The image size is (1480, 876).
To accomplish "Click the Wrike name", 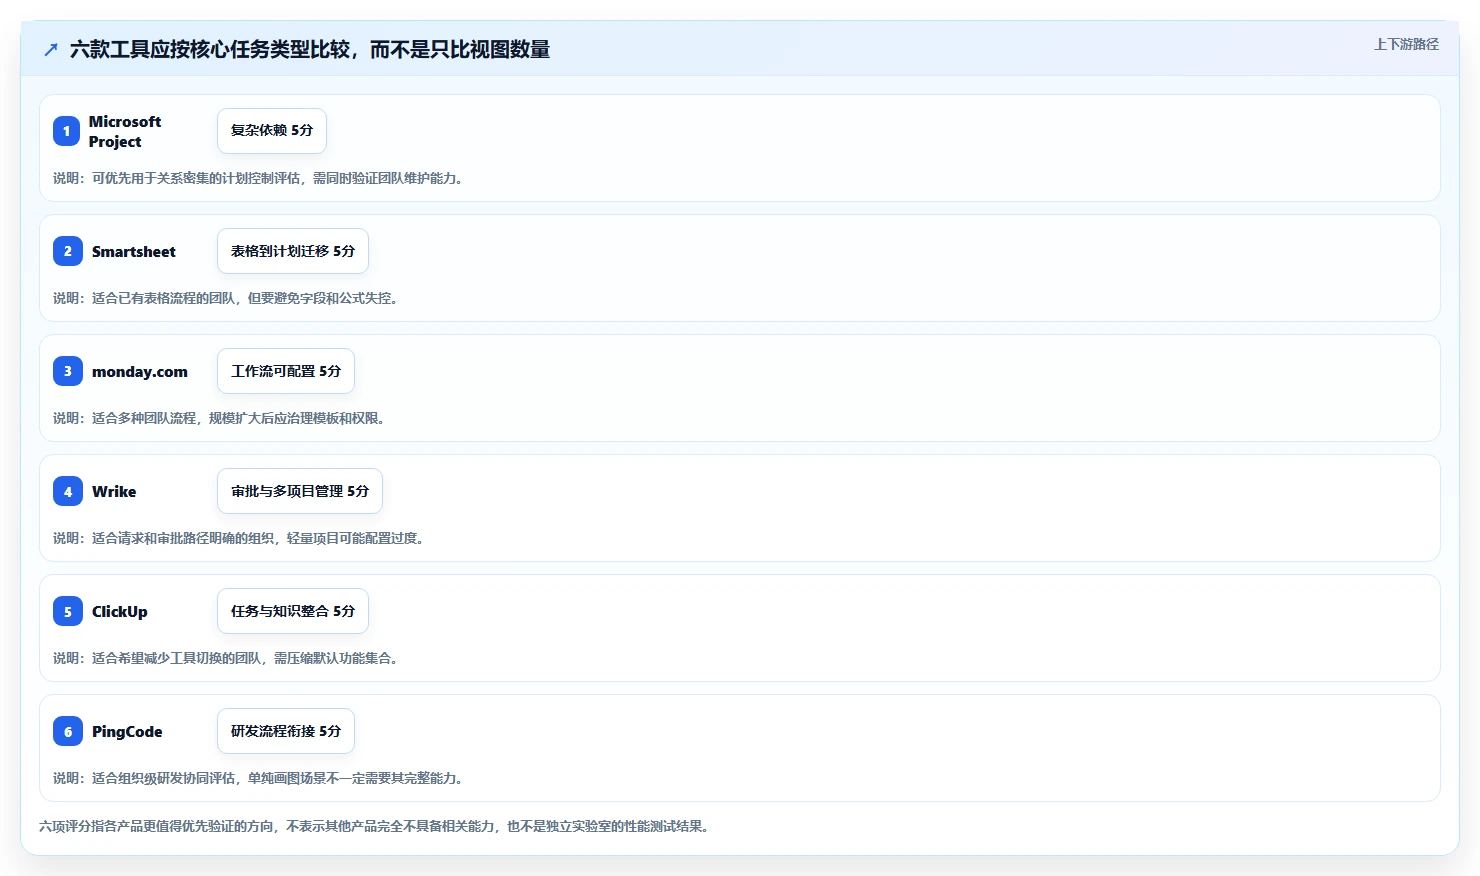I will [114, 492].
